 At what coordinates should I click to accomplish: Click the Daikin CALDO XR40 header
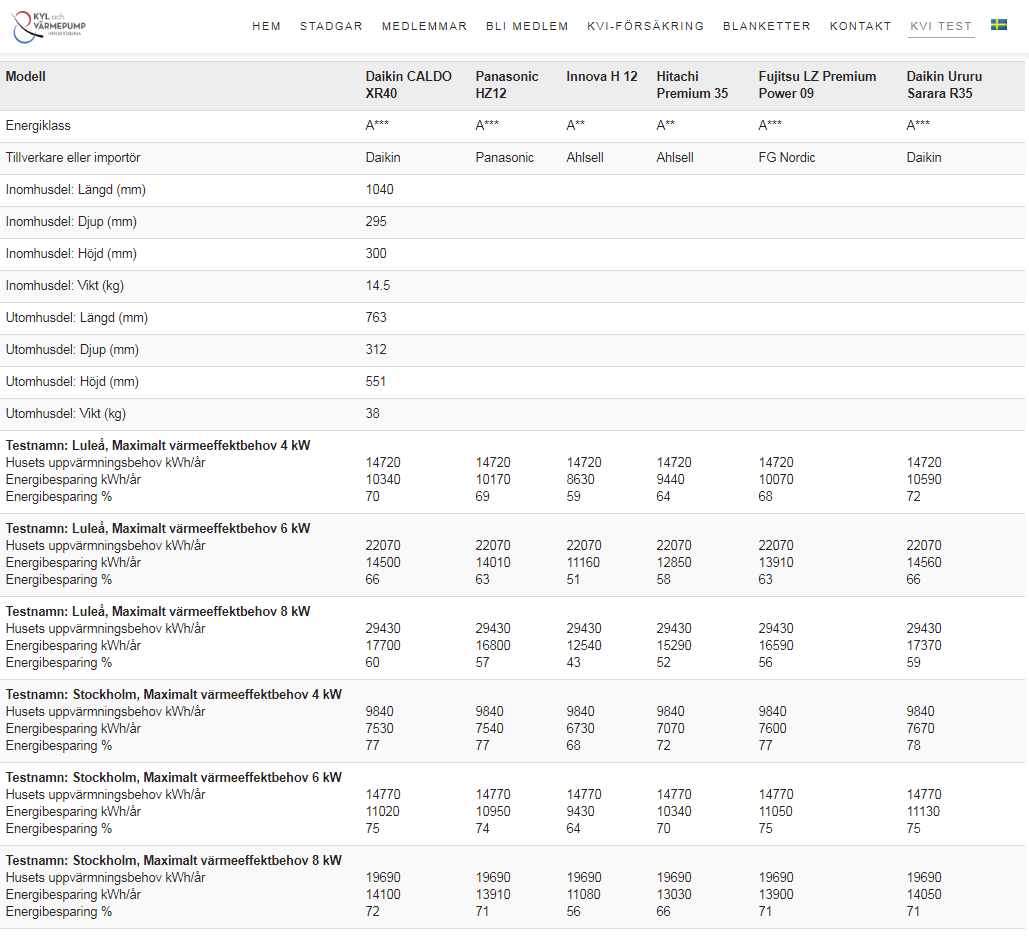pos(408,85)
